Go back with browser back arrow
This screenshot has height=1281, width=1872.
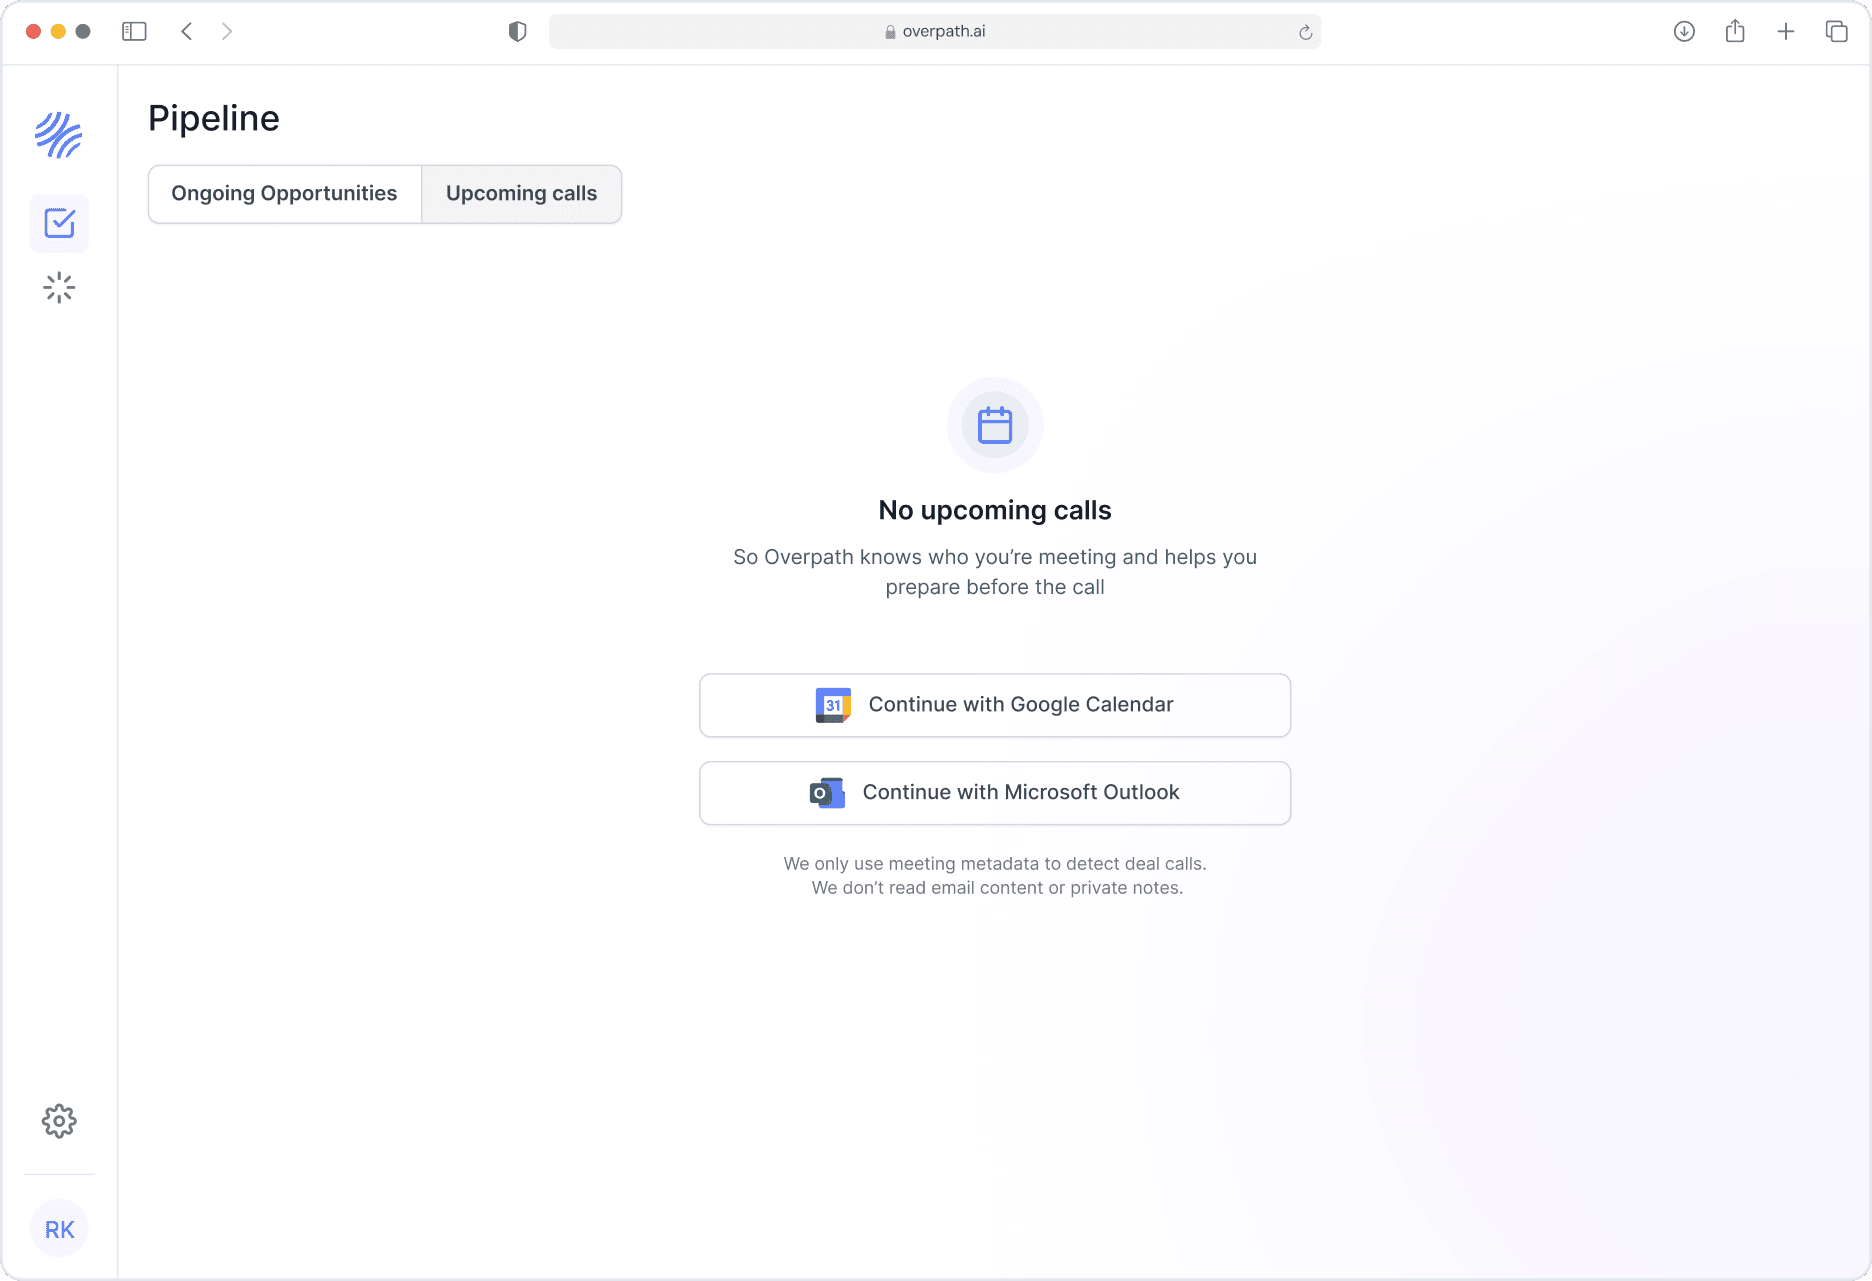pos(187,32)
